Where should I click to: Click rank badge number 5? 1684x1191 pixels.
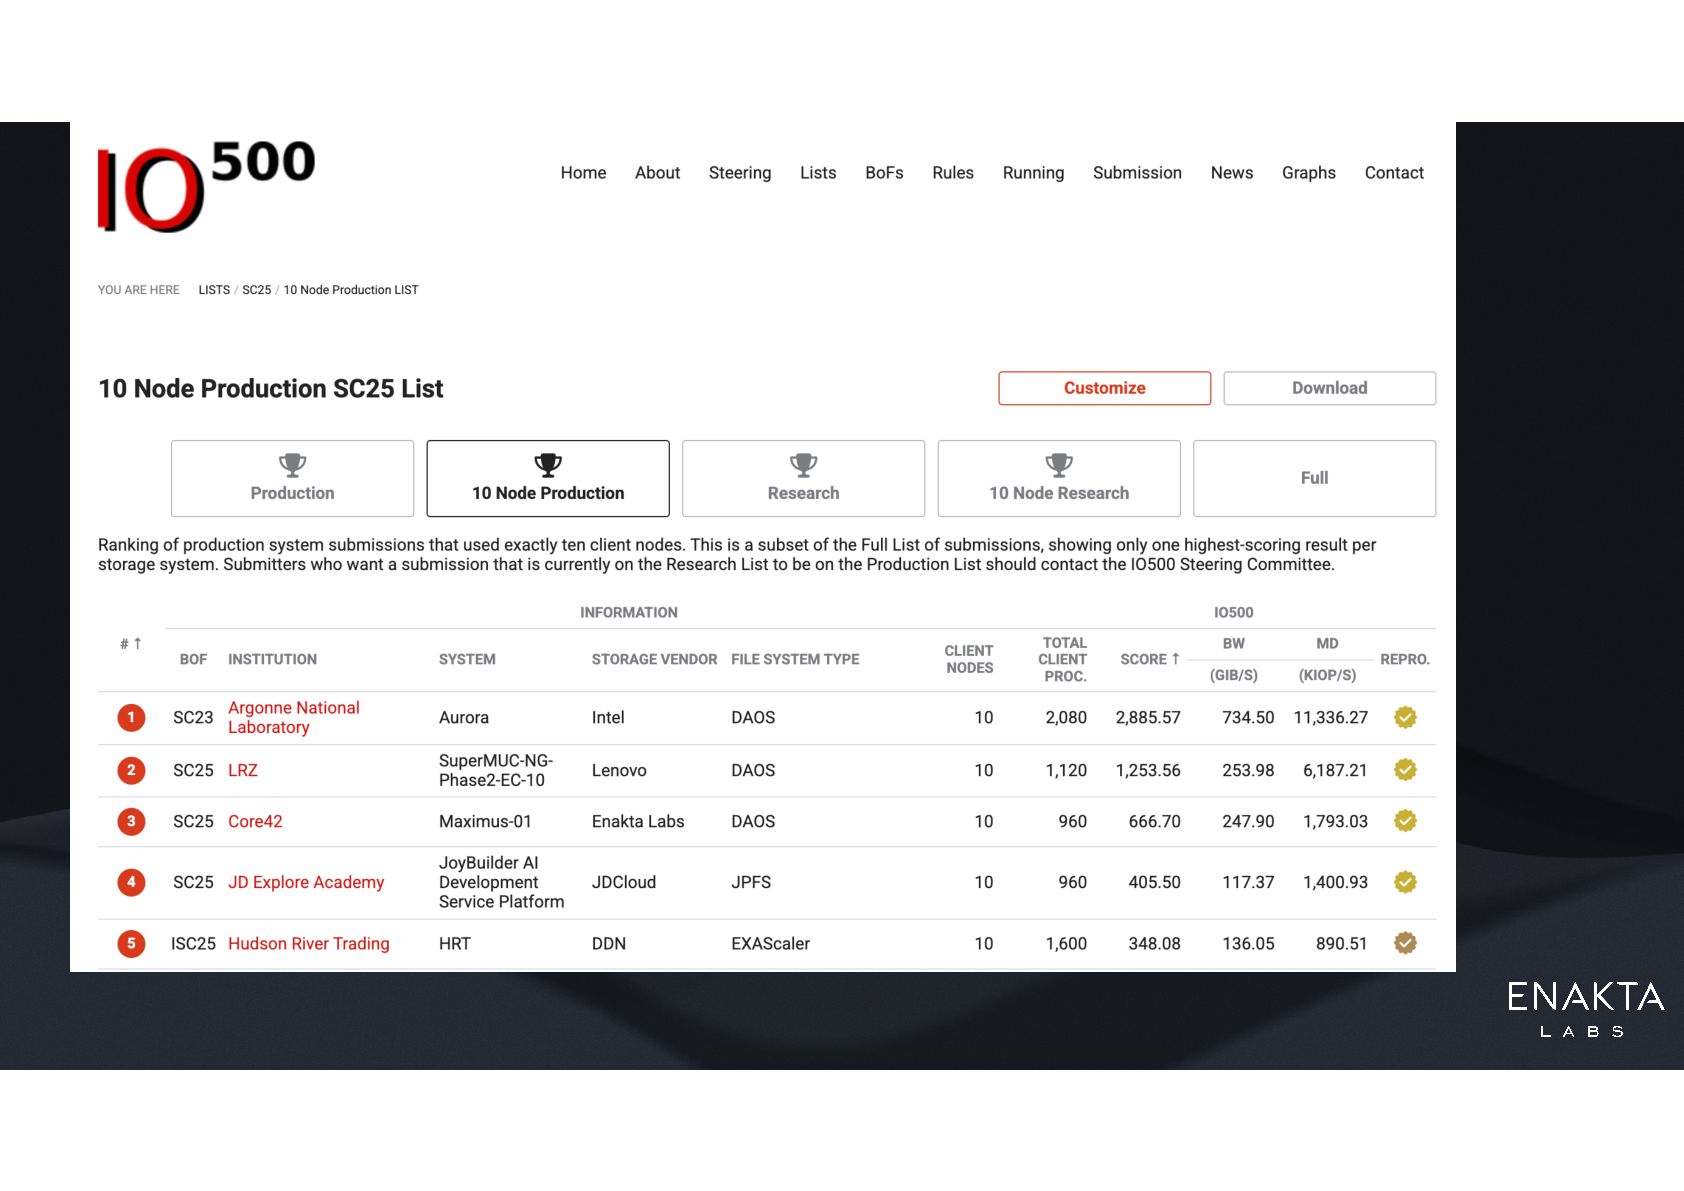131,943
